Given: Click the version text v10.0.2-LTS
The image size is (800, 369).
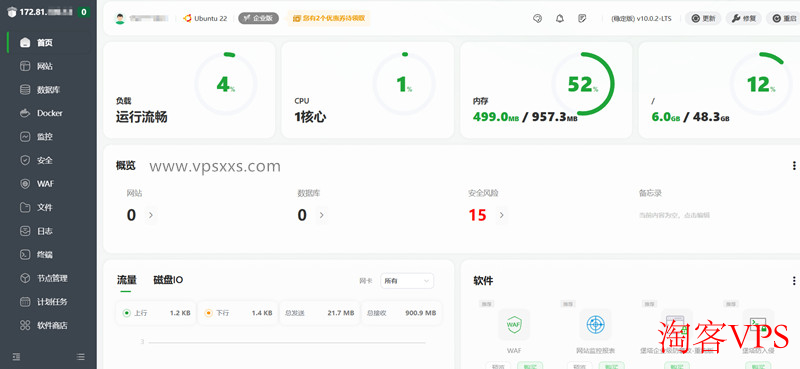Looking at the screenshot, I should (x=654, y=18).
